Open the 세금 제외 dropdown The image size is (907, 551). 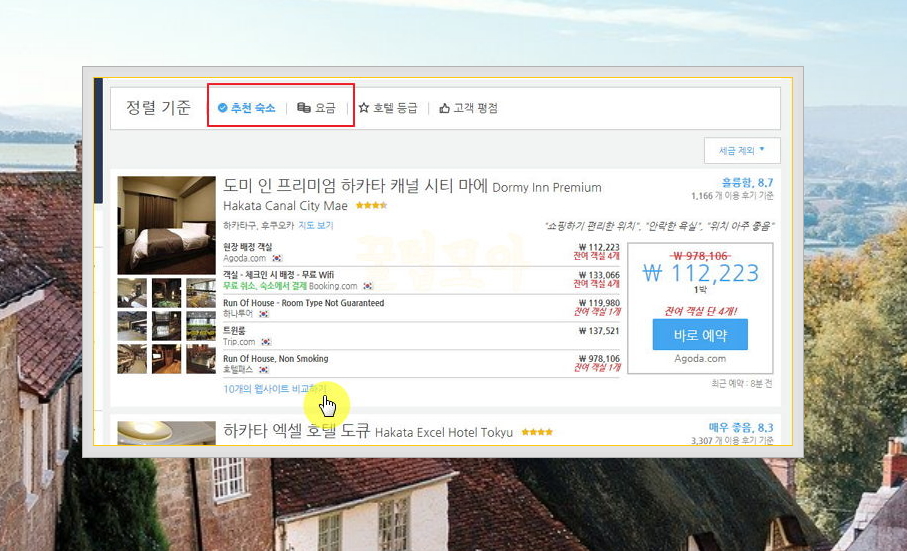(742, 150)
